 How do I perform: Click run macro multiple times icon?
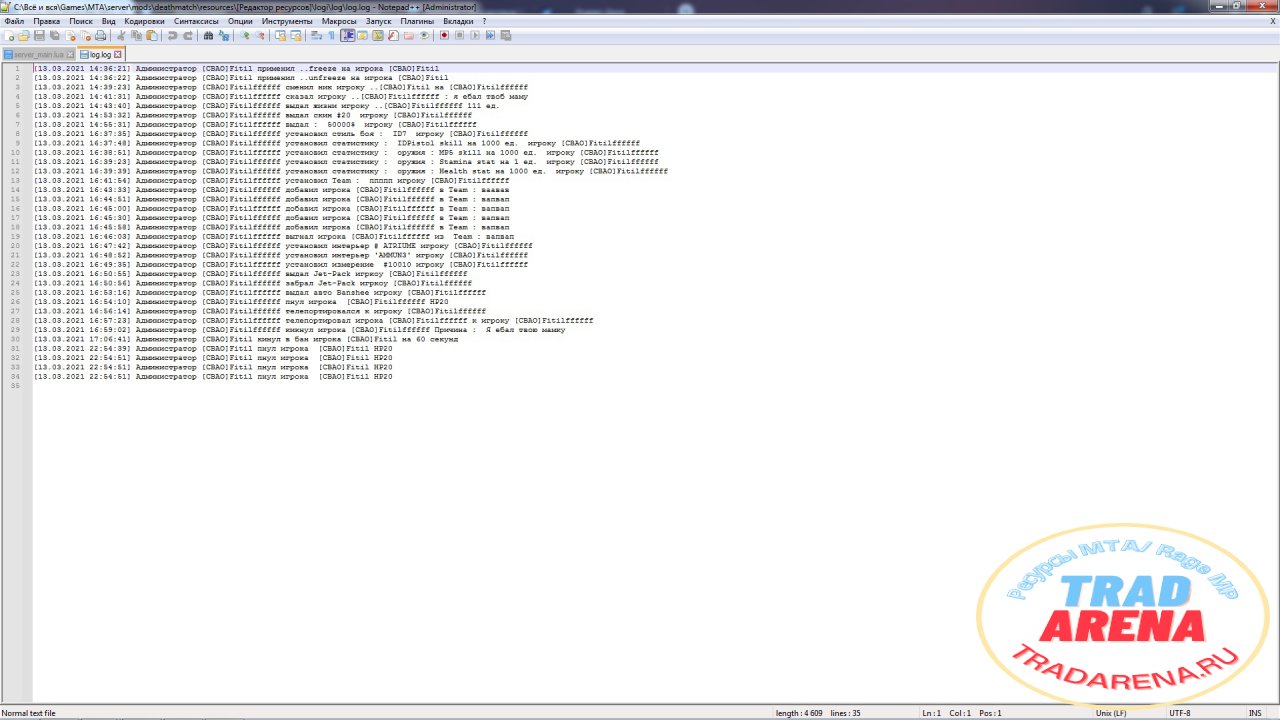(490, 35)
